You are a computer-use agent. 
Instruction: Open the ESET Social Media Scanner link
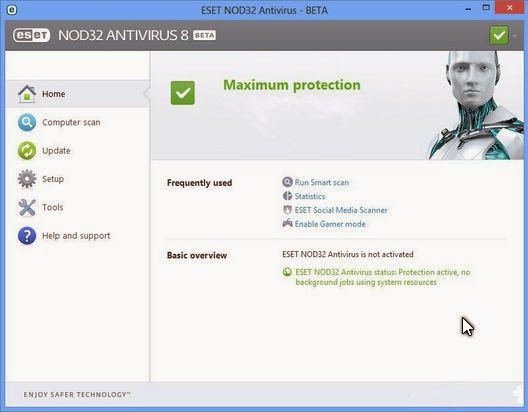(x=341, y=210)
